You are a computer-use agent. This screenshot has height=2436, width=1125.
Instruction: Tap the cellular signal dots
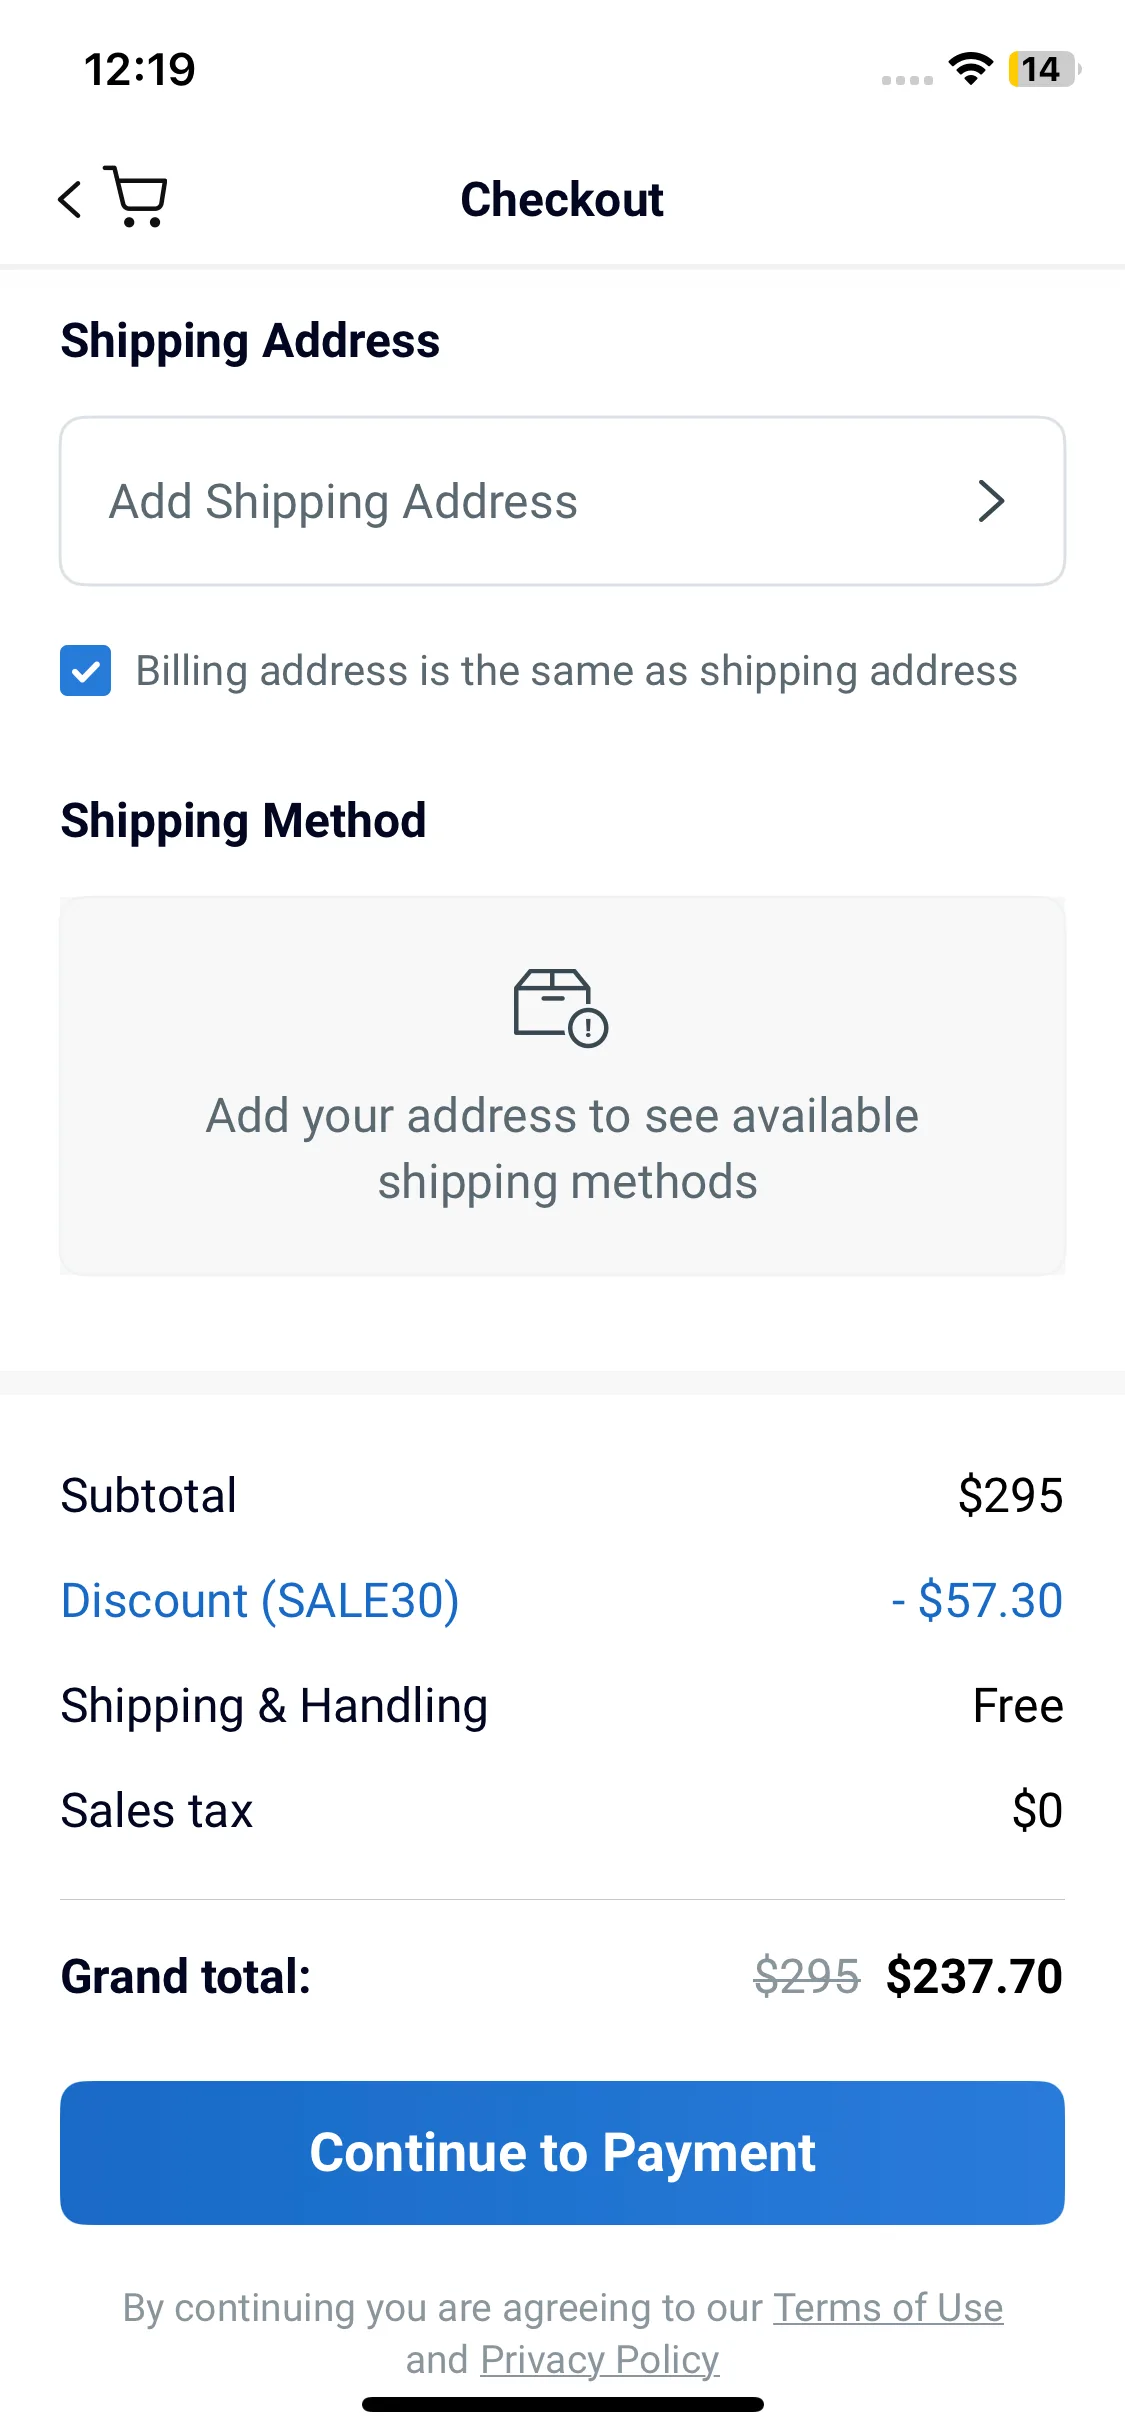(x=907, y=80)
